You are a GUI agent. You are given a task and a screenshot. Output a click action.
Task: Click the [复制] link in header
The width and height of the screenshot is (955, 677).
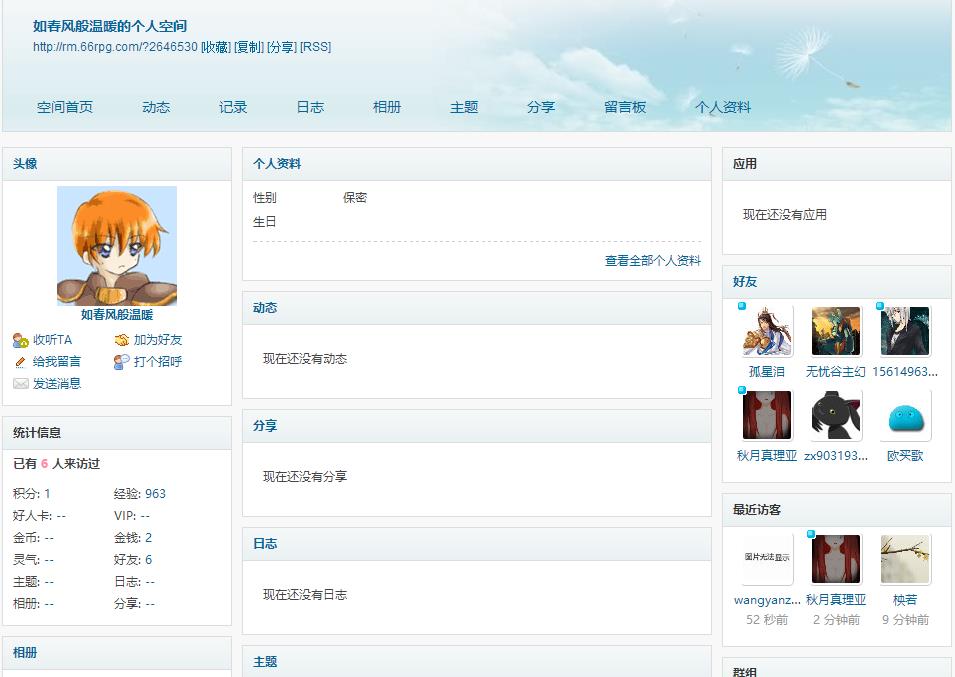pyautogui.click(x=249, y=47)
